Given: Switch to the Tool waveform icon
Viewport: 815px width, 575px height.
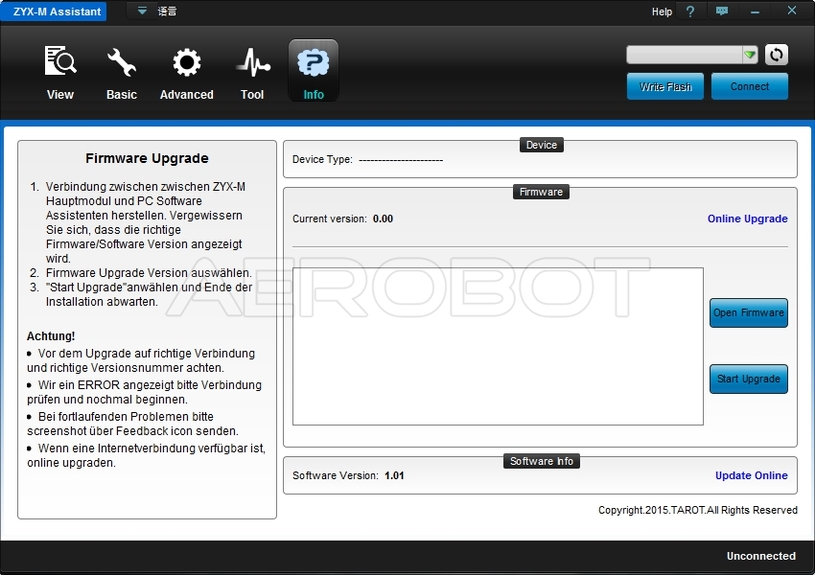Looking at the screenshot, I should click(x=252, y=64).
